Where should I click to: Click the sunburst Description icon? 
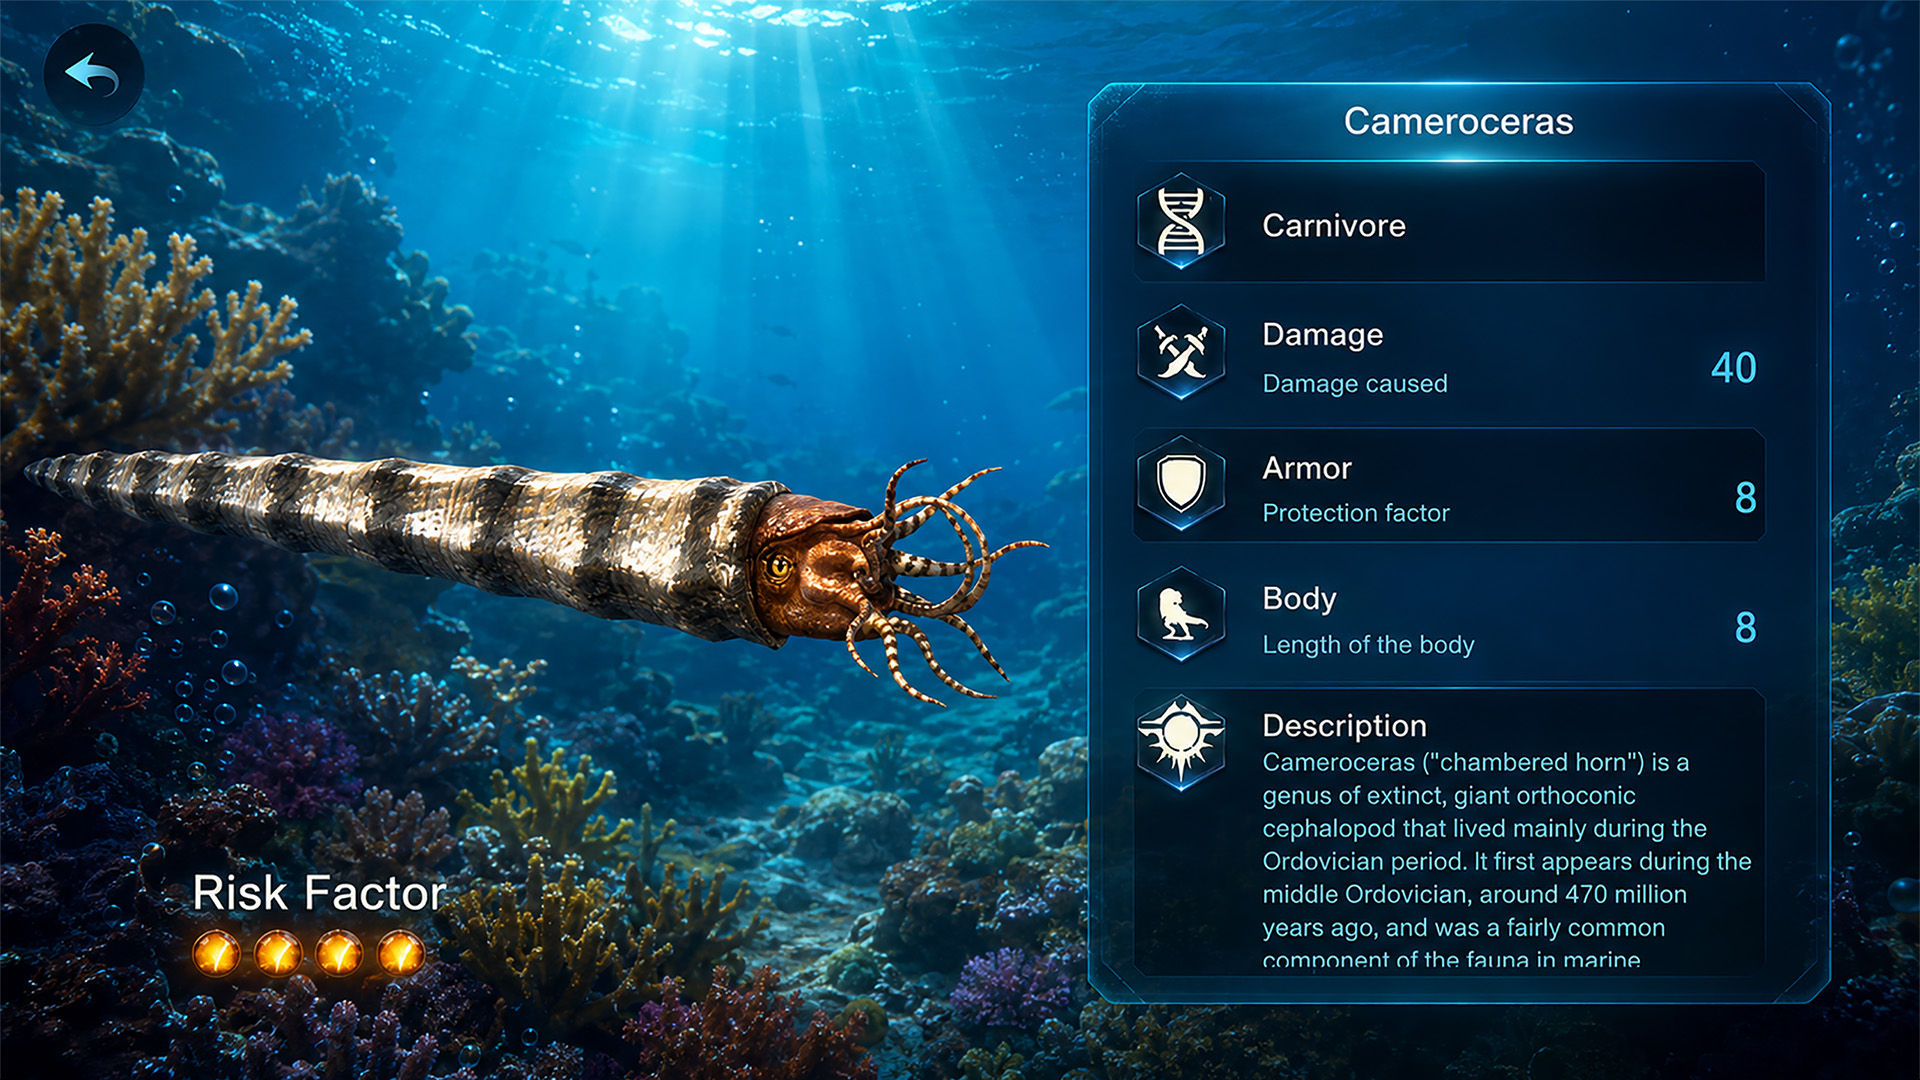click(x=1181, y=742)
